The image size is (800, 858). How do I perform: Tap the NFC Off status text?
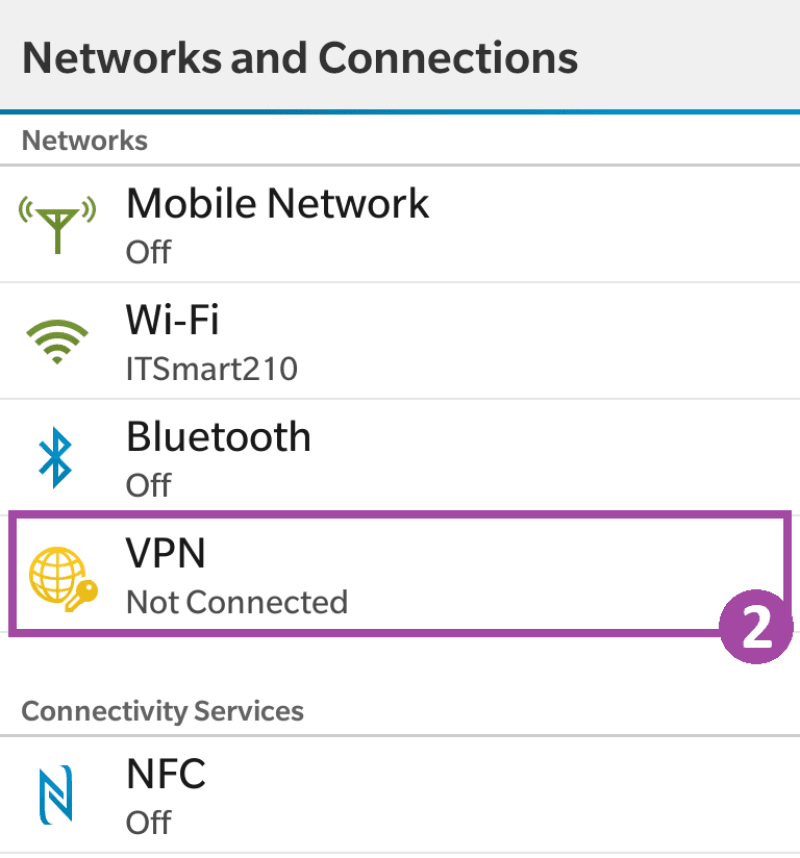pos(148,822)
